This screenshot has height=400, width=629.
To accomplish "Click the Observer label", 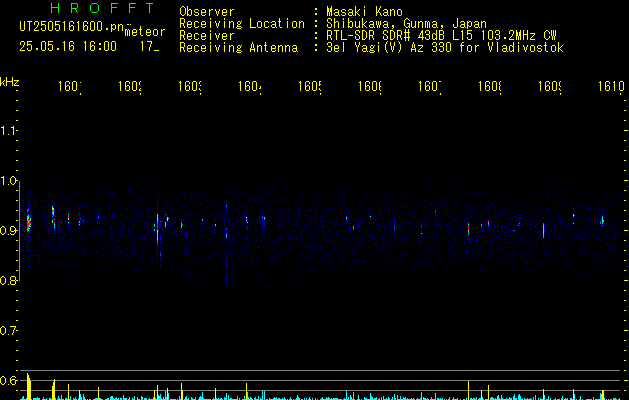I will click(207, 11).
